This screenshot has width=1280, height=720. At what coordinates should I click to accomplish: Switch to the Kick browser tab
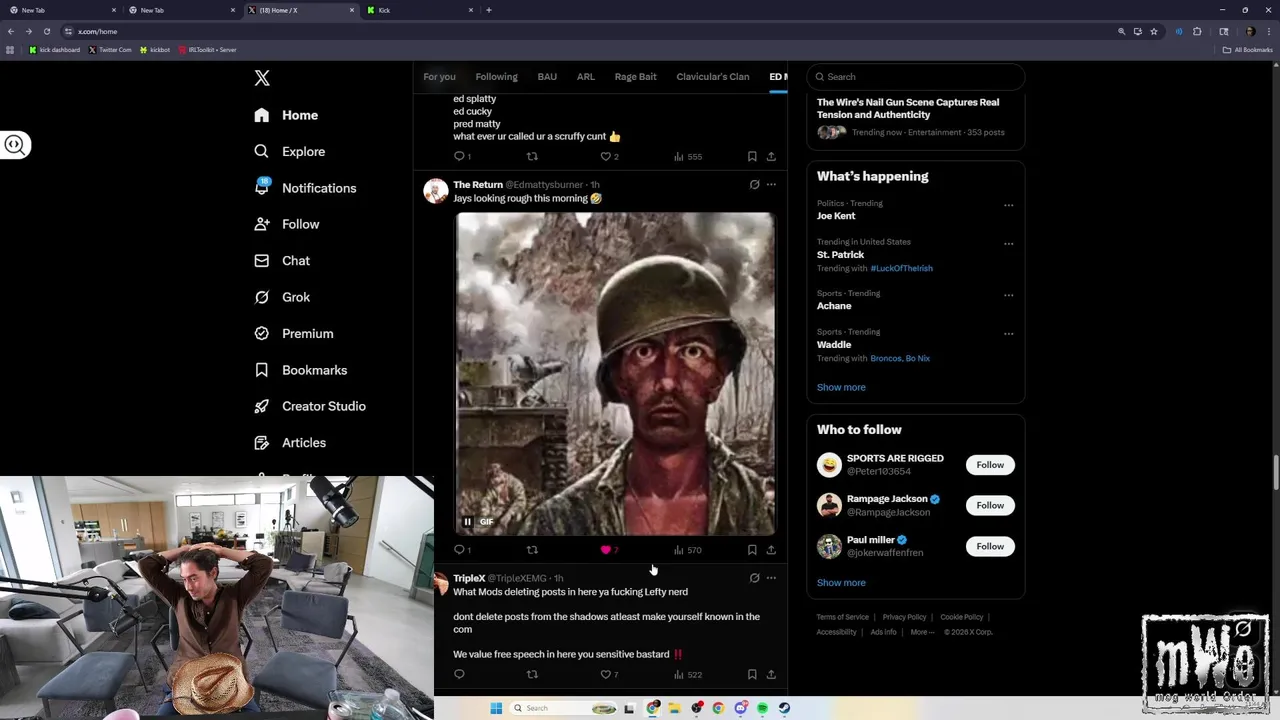(420, 10)
